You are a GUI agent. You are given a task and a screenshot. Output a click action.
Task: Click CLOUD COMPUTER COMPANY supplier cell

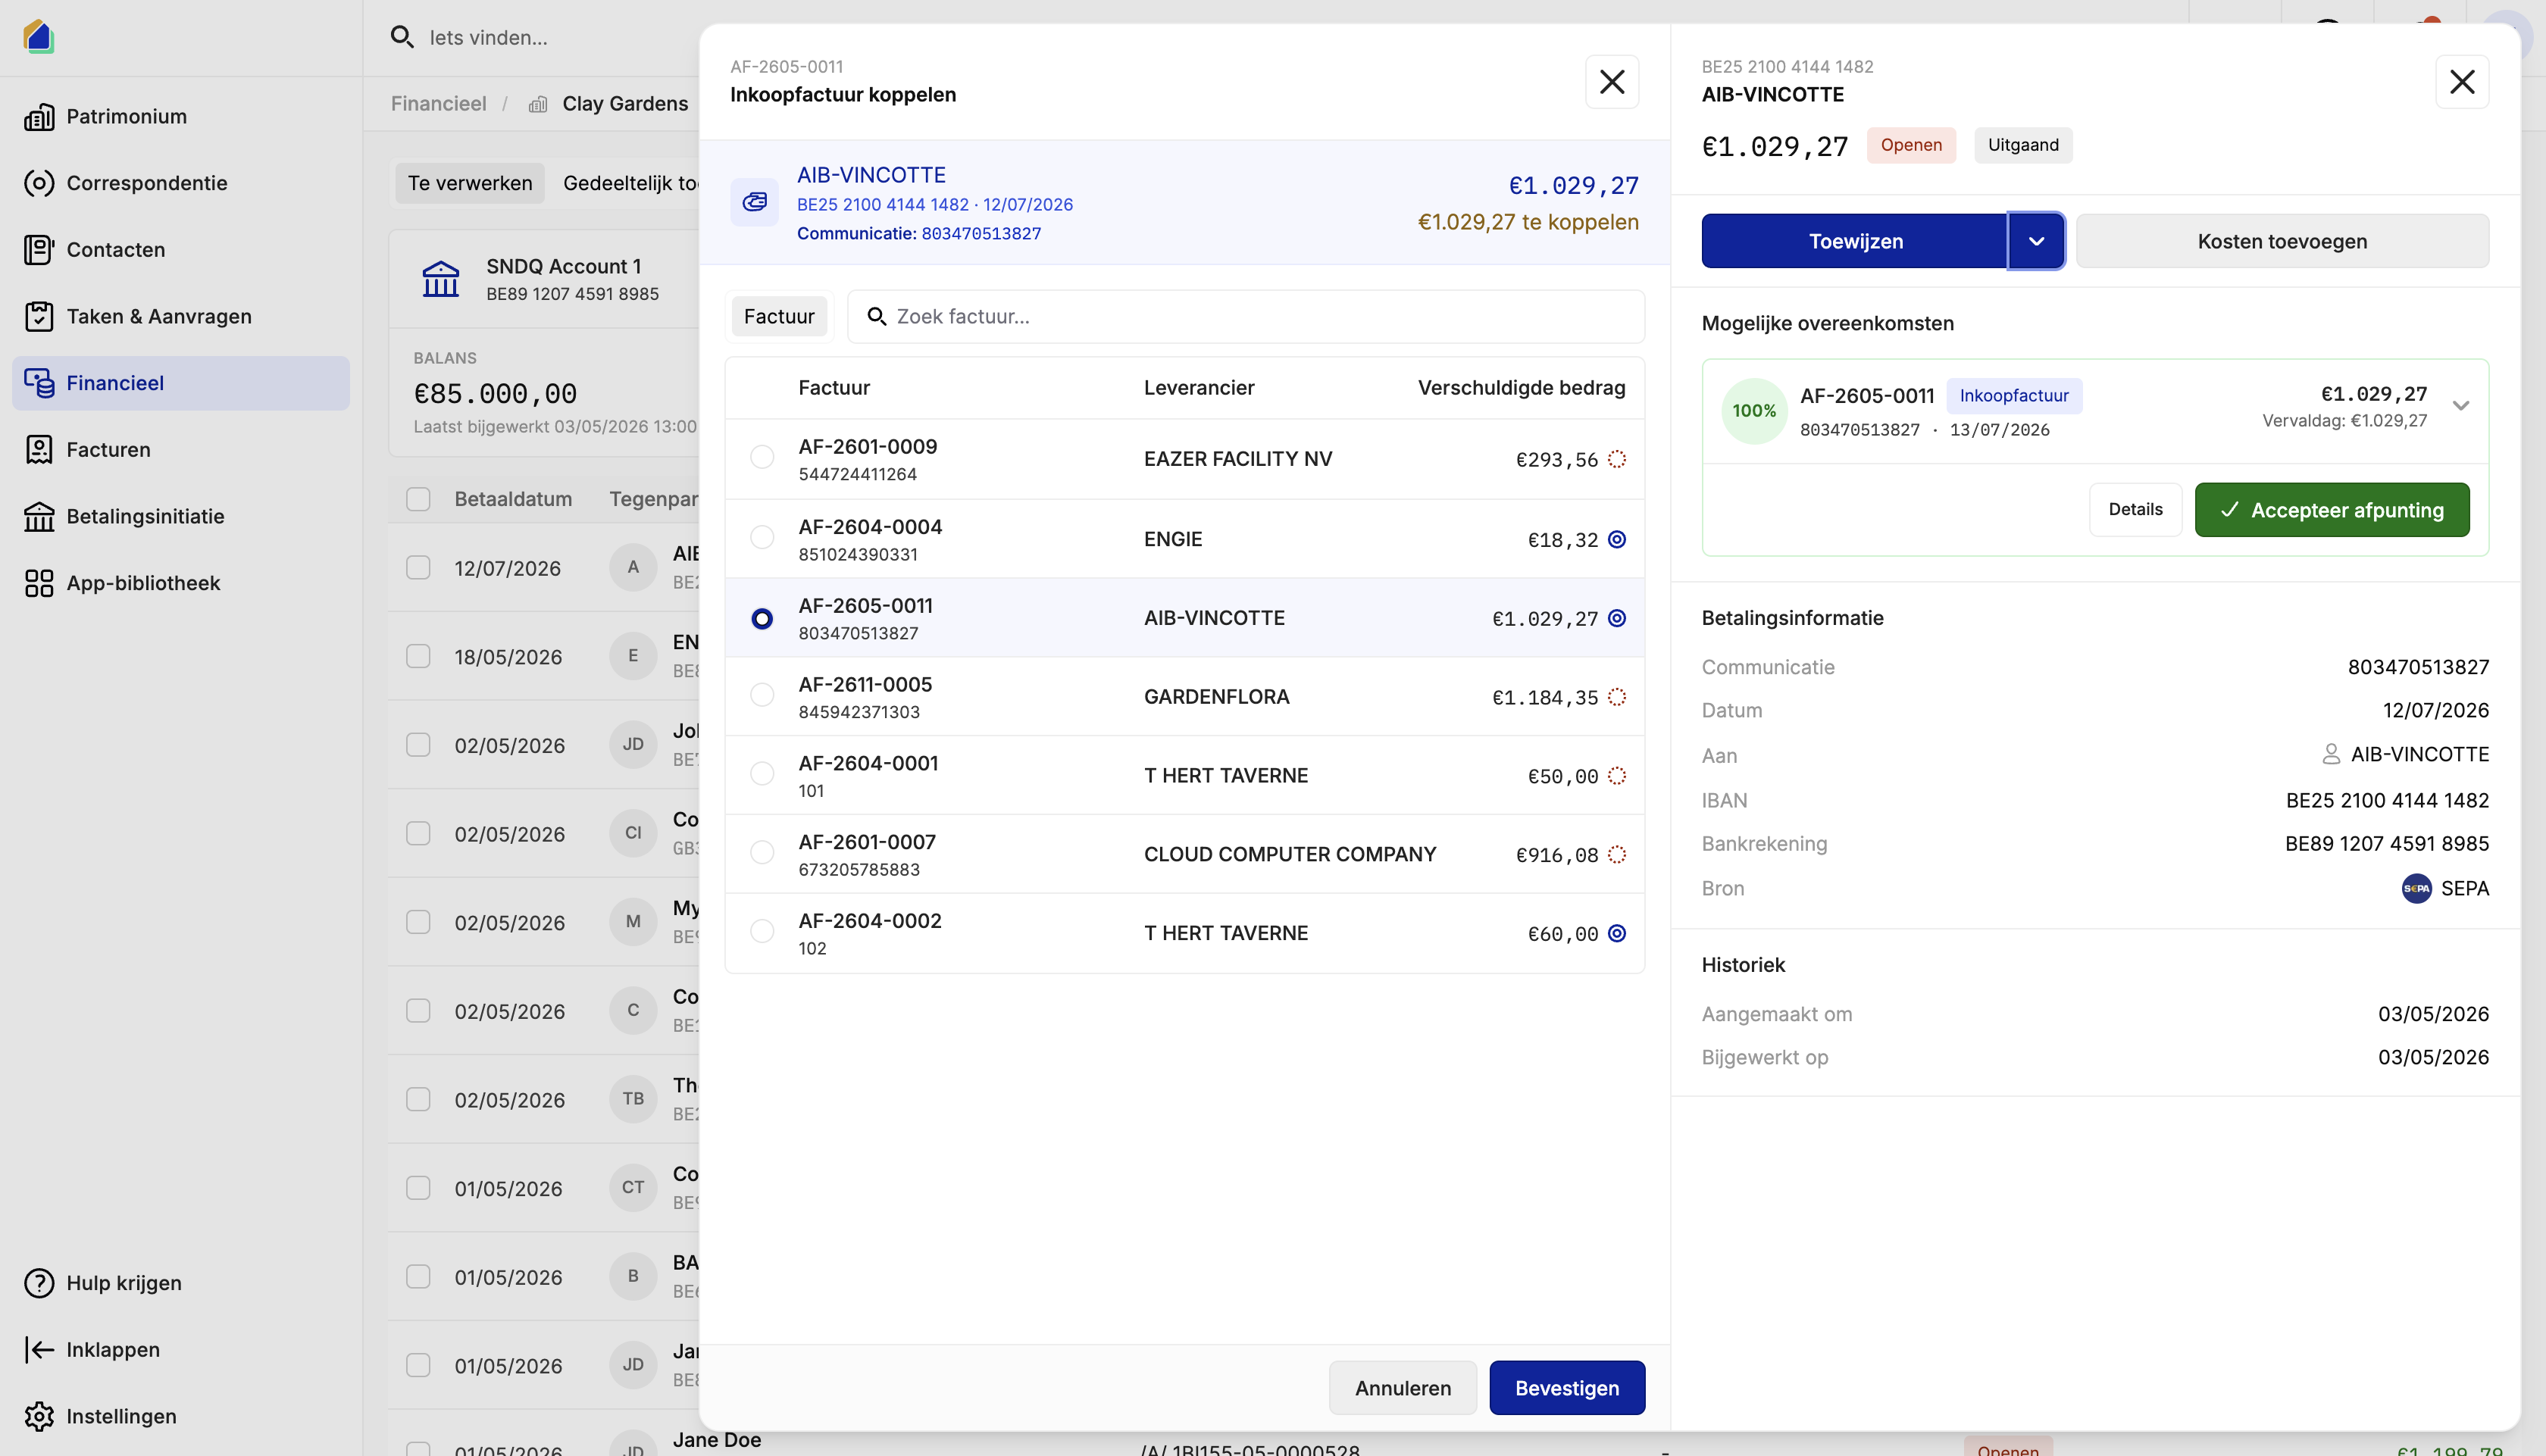pyautogui.click(x=1290, y=854)
